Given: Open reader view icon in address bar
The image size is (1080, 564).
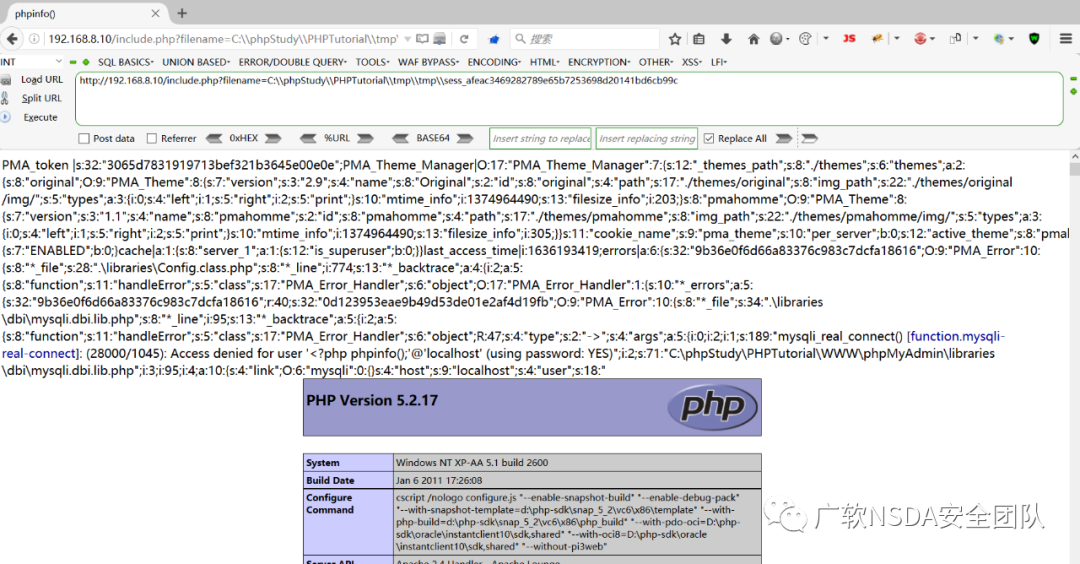Looking at the screenshot, I should click(422, 39).
